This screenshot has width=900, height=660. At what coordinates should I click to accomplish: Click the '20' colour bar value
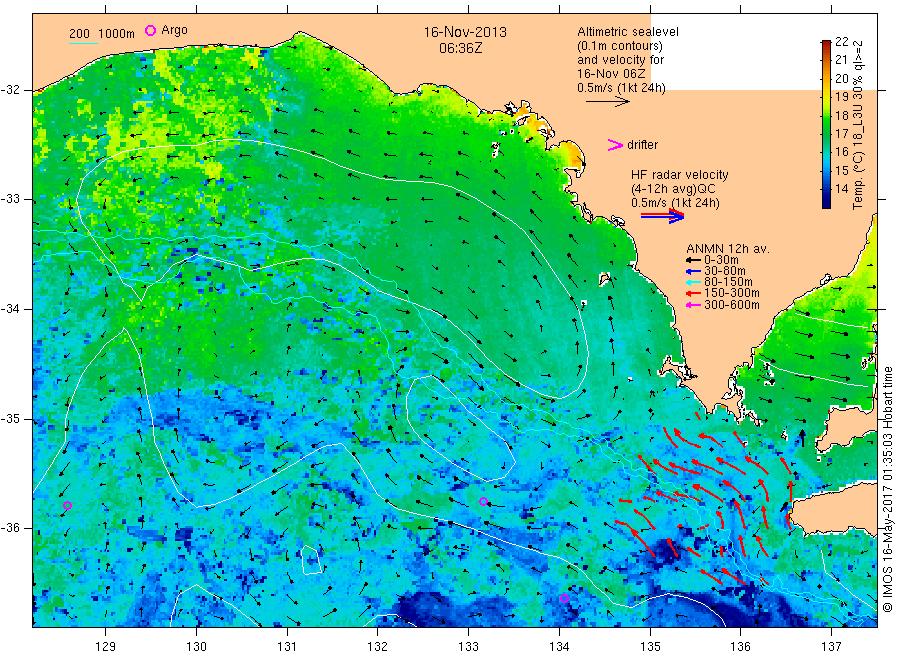(841, 79)
